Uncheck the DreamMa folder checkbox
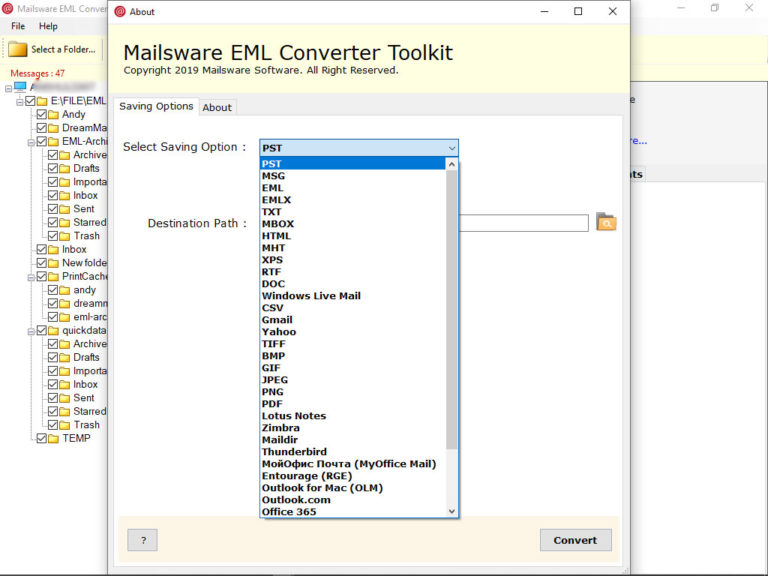This screenshot has height=576, width=768. coord(42,128)
